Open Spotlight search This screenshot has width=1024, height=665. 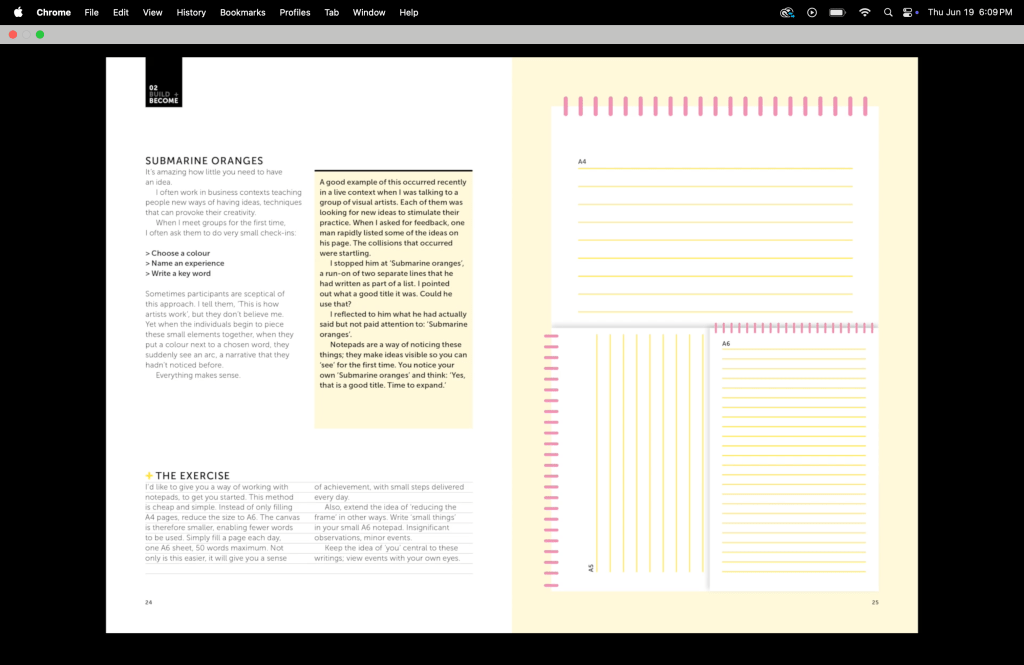coord(888,12)
